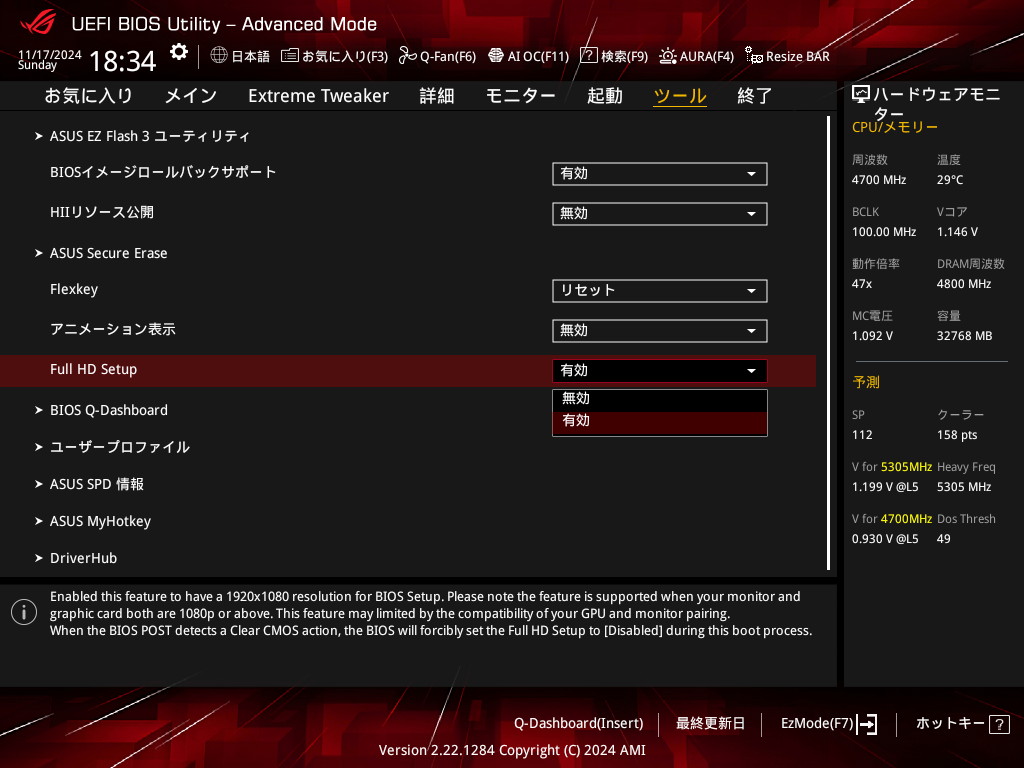The width and height of the screenshot is (1024, 768).
Task: Click Q-Dashboard(Insert) button
Action: (579, 724)
